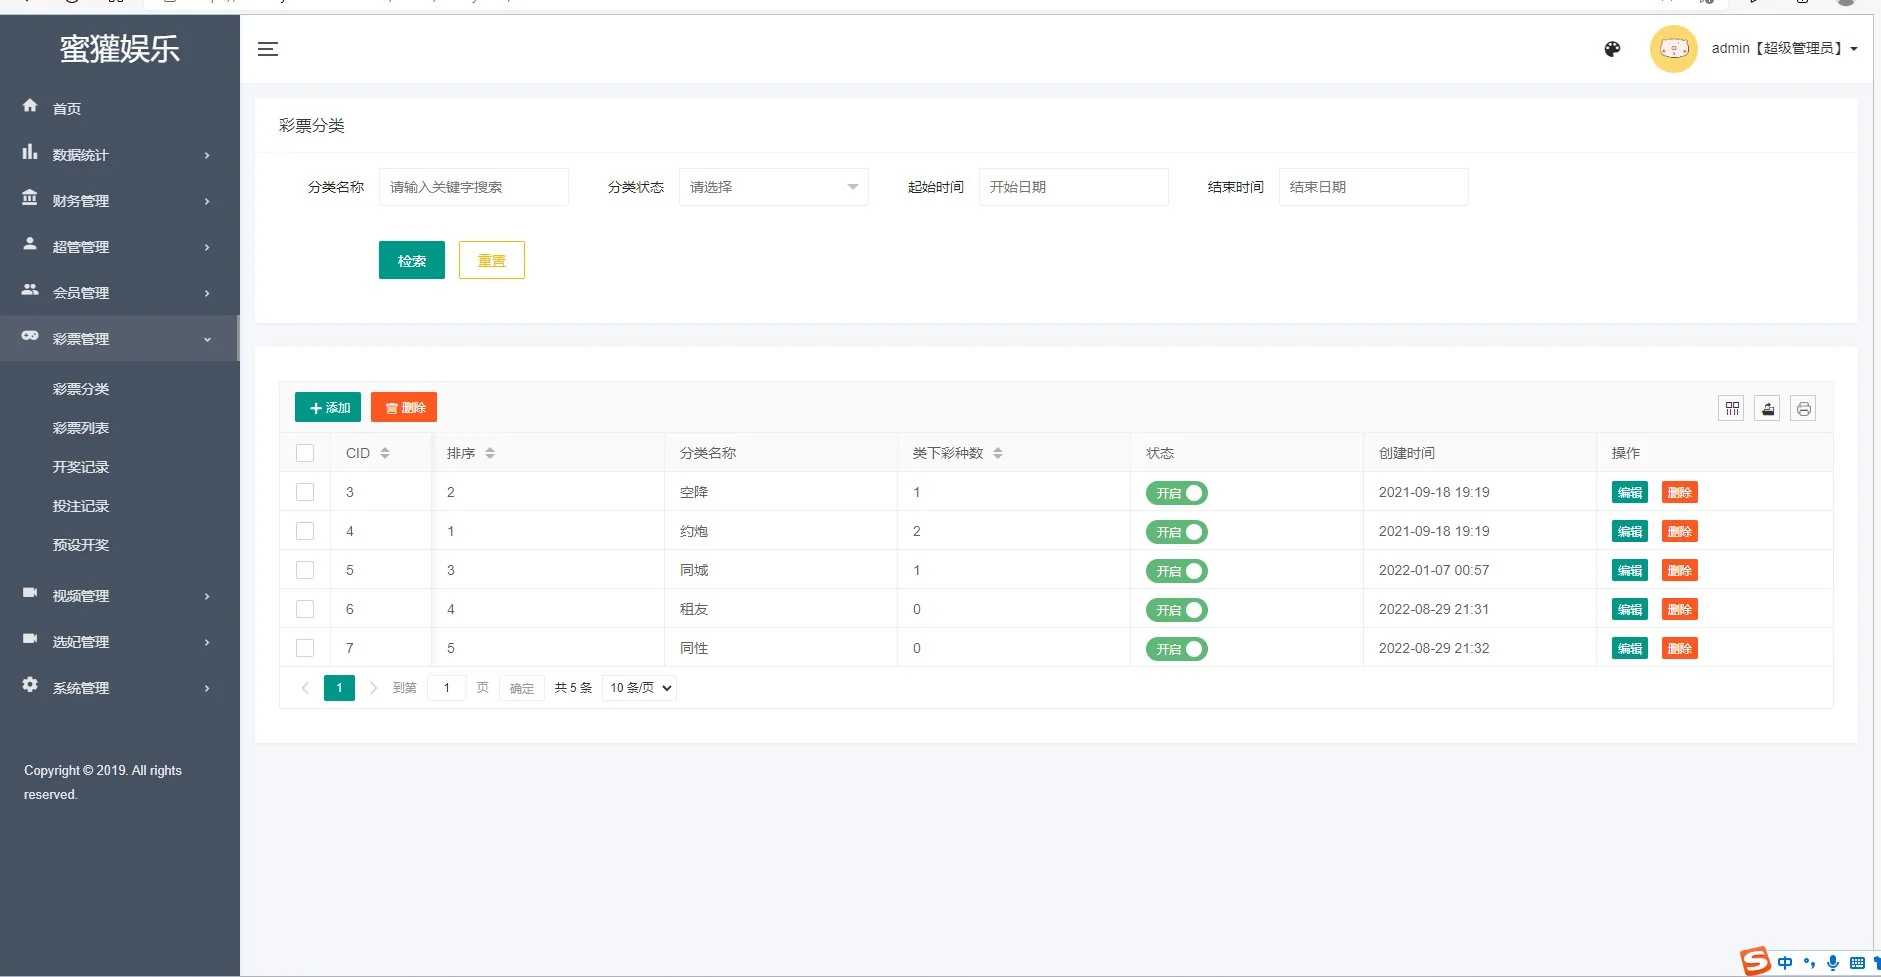
Task: Tick the select-all checkbox in table header
Action: 305,453
